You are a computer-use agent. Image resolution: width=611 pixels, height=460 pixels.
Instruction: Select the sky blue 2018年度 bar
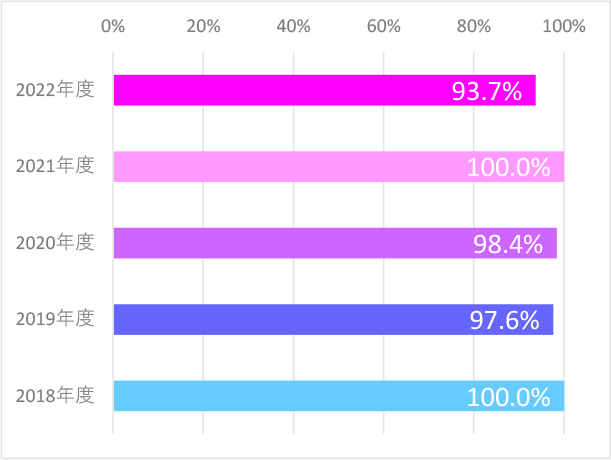point(339,396)
